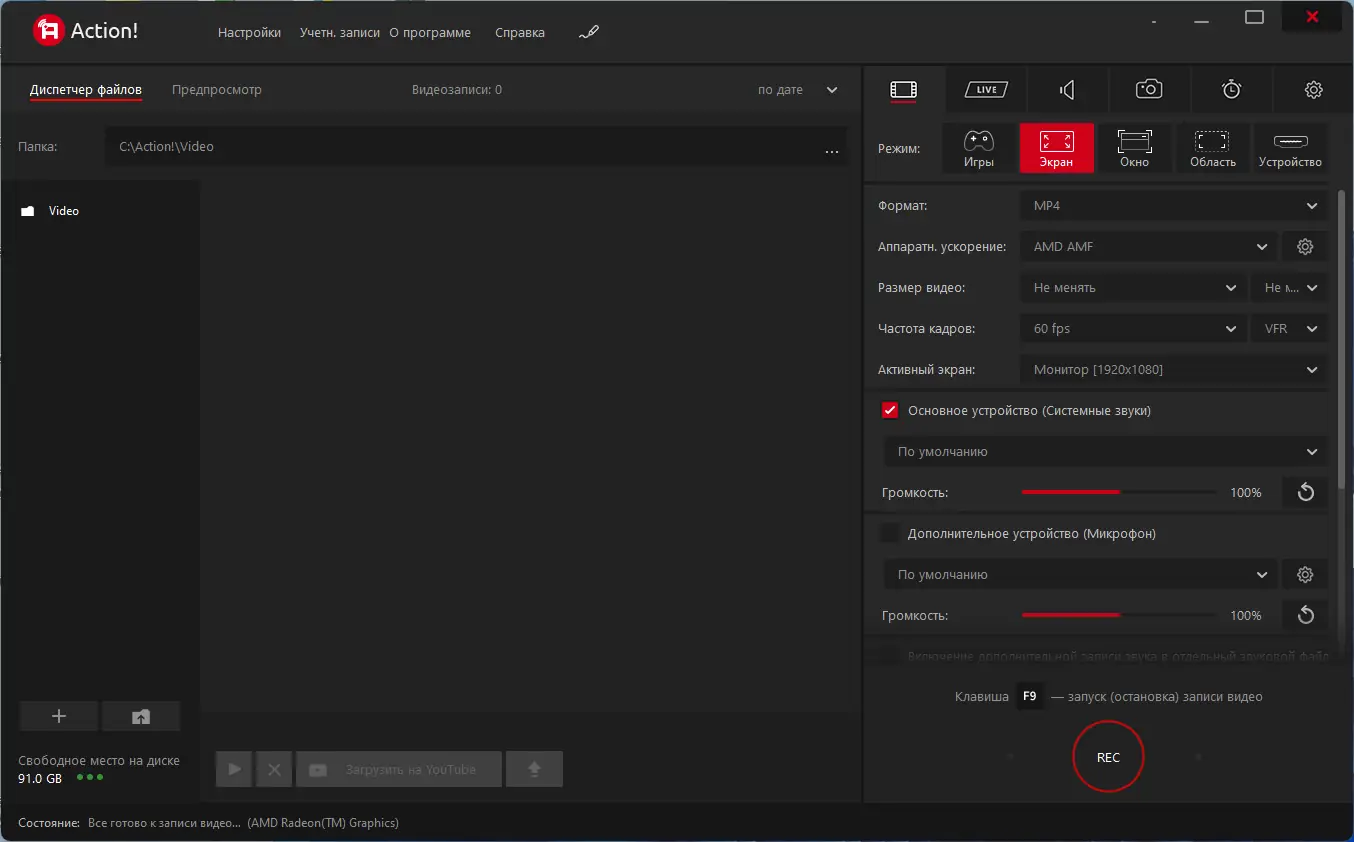The height and width of the screenshot is (842, 1354).
Task: Start recording with the REC button
Action: click(x=1108, y=758)
